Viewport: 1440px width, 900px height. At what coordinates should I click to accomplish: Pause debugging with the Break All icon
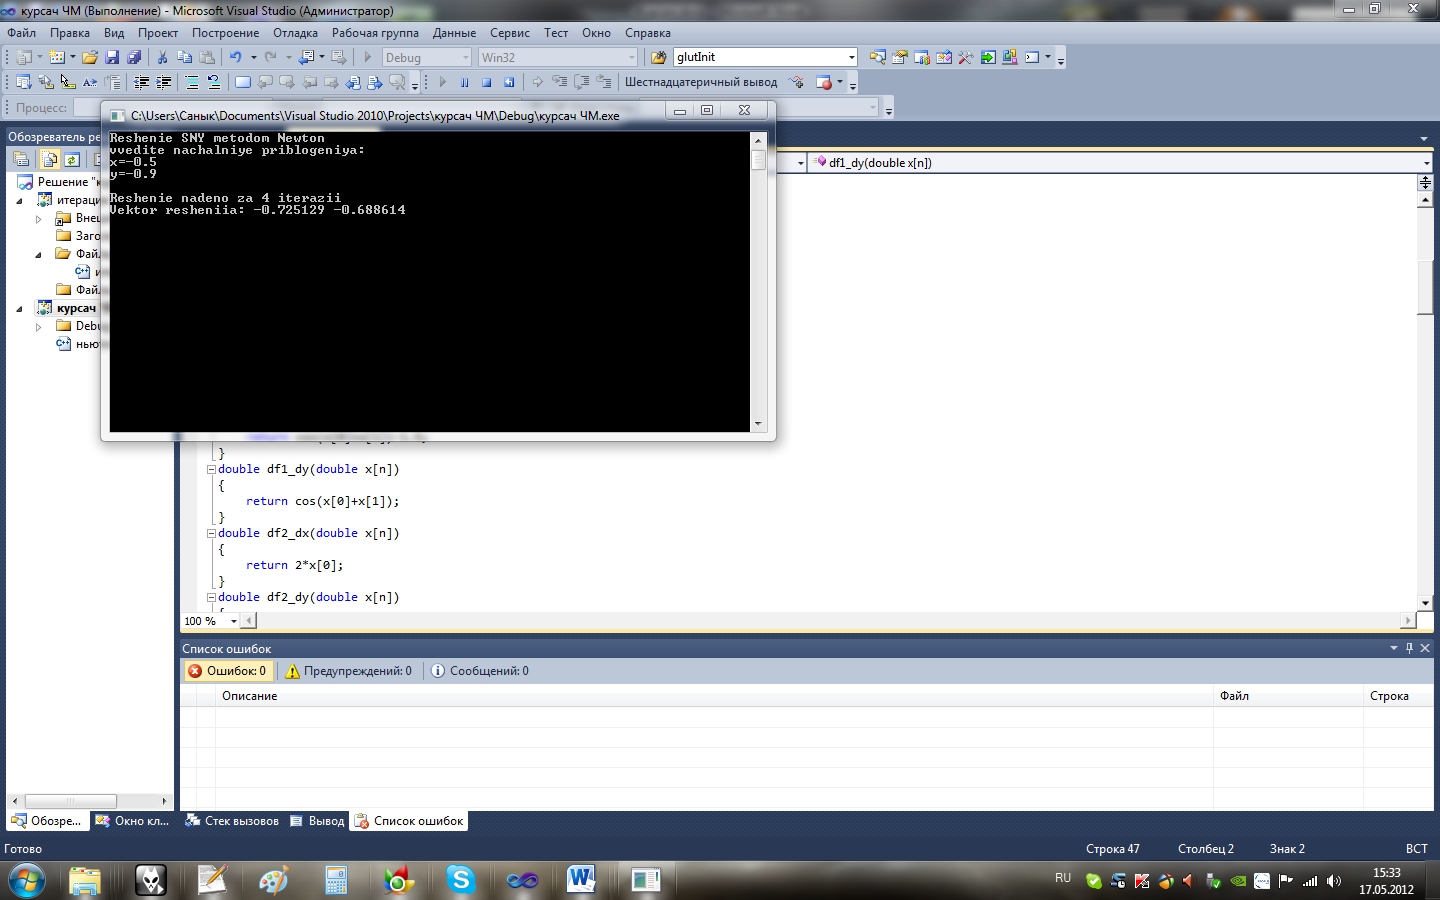pyautogui.click(x=464, y=82)
